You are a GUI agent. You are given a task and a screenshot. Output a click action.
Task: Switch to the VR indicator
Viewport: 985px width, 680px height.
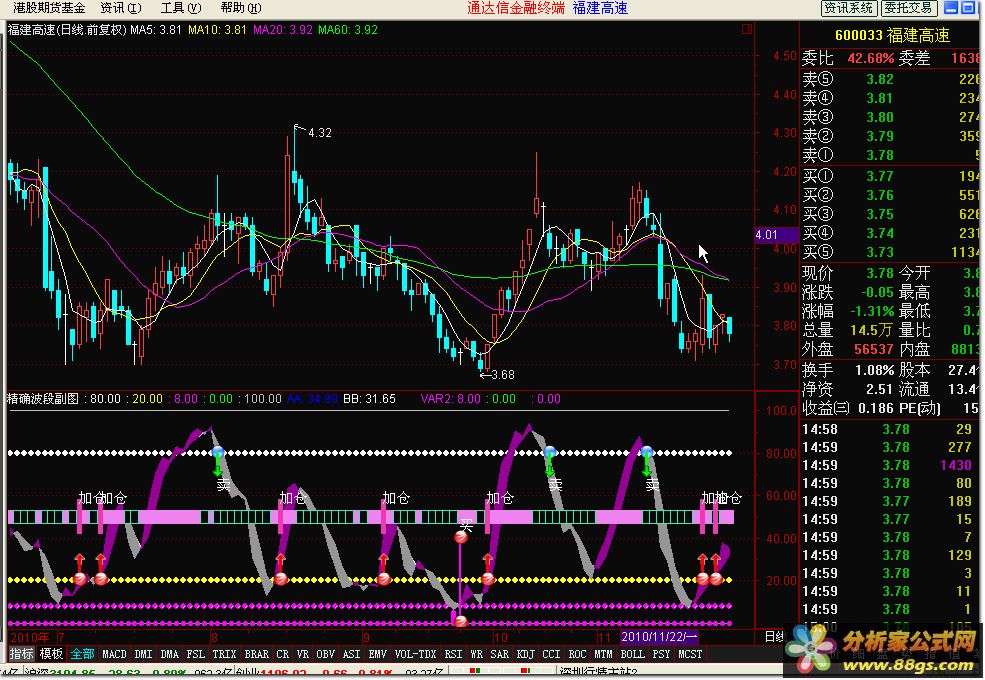(303, 654)
